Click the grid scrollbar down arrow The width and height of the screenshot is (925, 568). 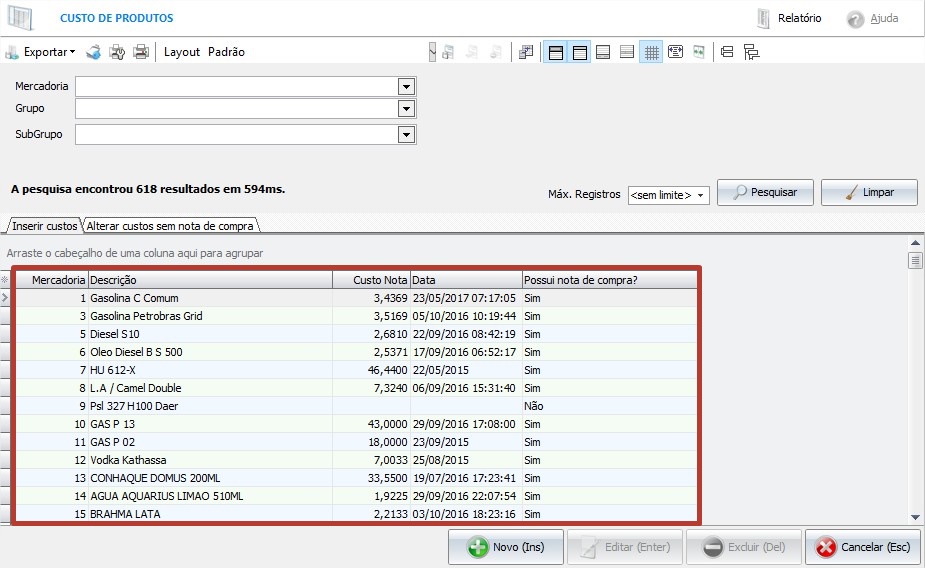915,517
